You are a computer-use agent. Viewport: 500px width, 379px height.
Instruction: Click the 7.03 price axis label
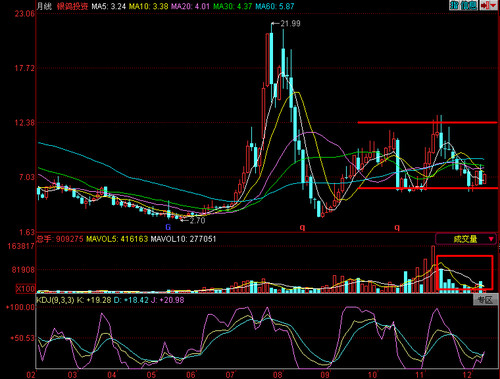click(27, 177)
